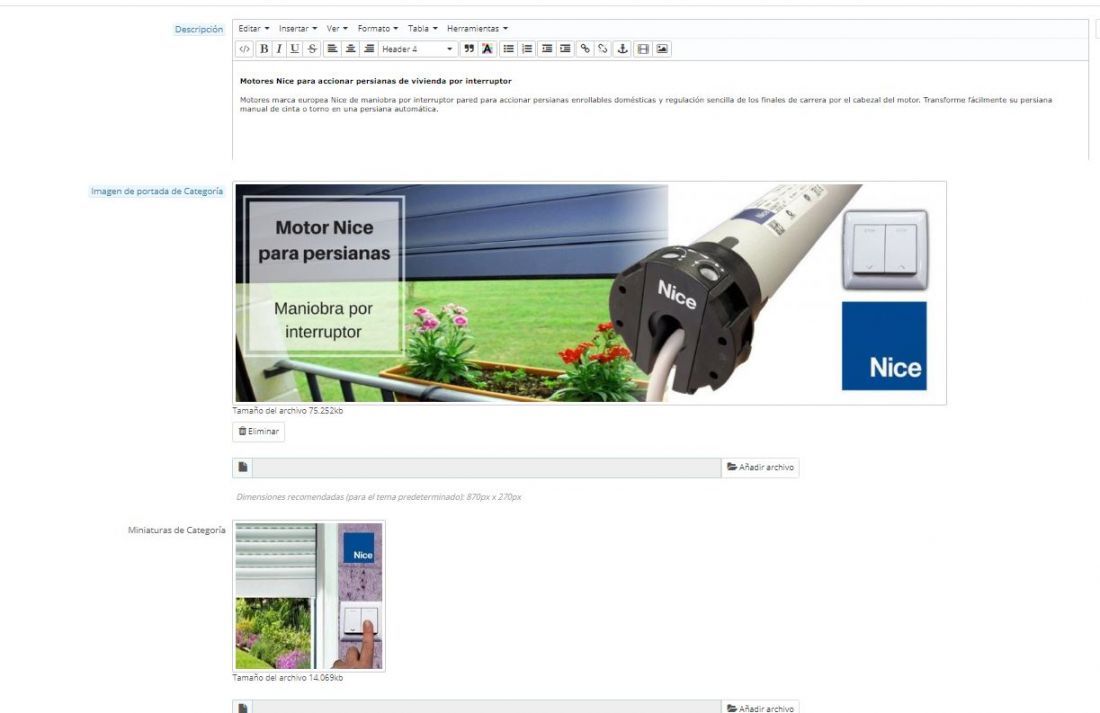Viewport: 1100px width, 713px height.
Task: Increase indent of the paragraph
Action: click(x=565, y=49)
